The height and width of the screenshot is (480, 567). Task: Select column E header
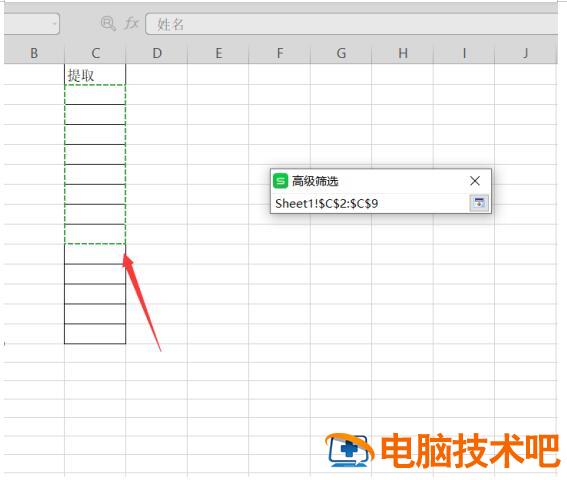tap(218, 53)
